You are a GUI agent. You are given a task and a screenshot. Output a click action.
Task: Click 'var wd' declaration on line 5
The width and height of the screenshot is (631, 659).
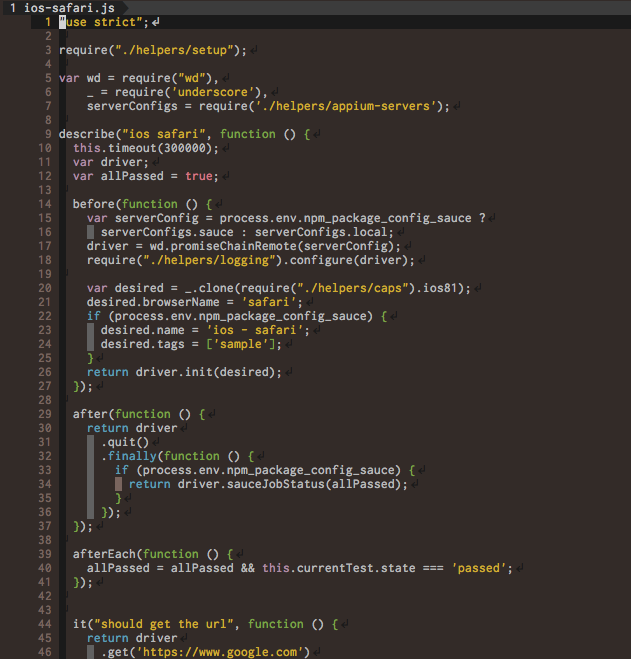pos(79,78)
